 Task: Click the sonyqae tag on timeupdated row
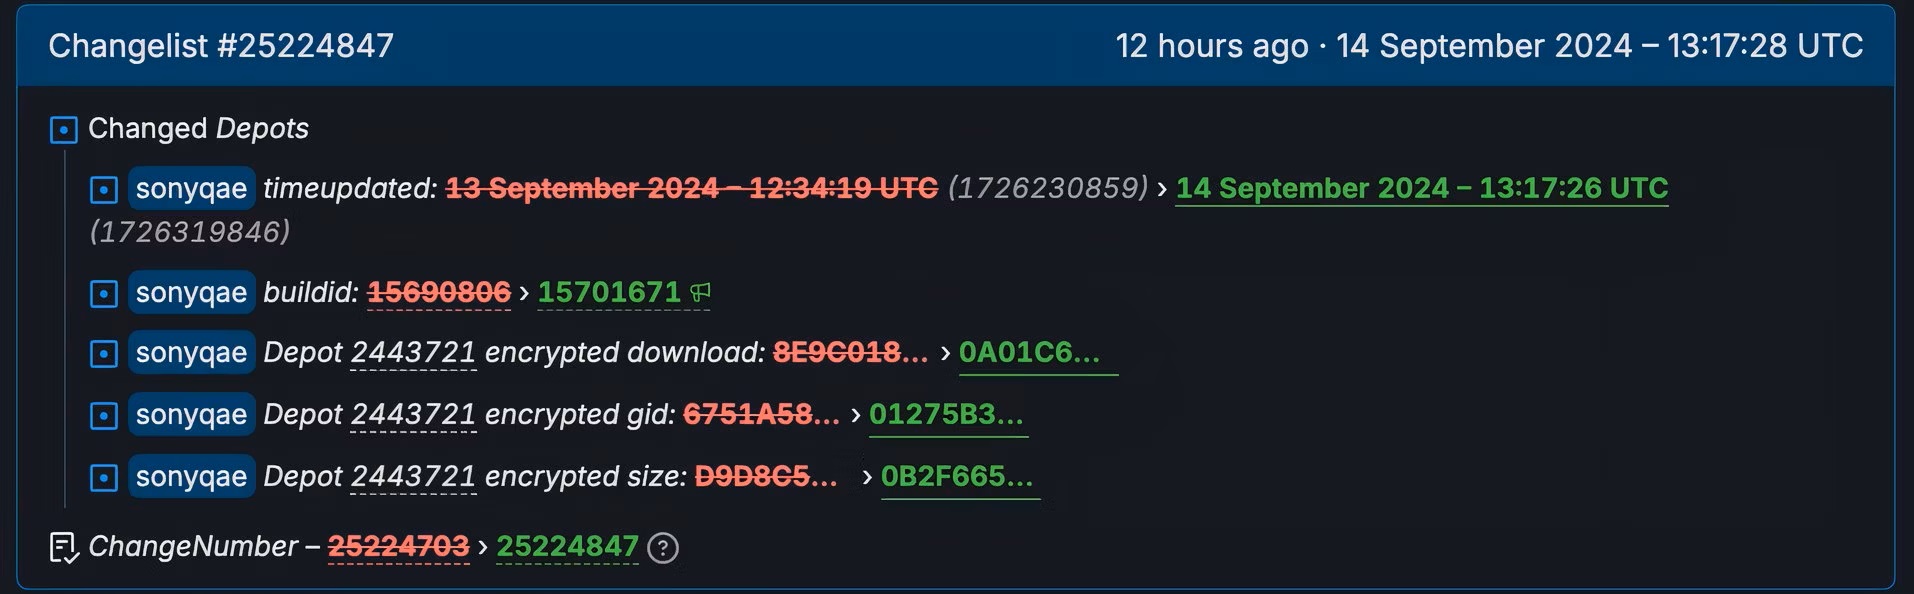click(x=192, y=188)
